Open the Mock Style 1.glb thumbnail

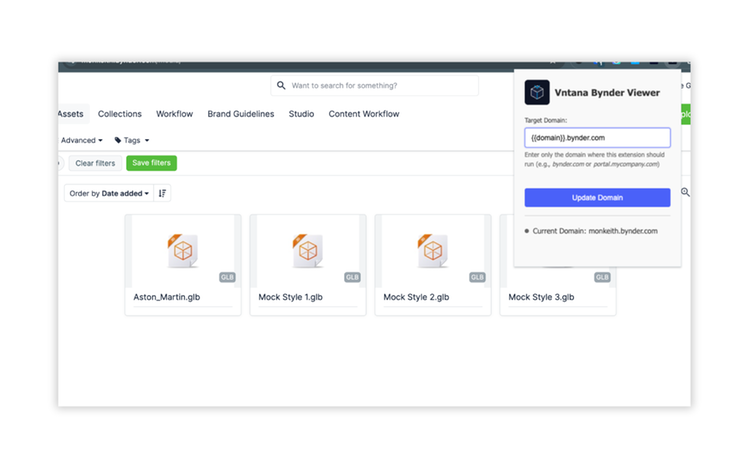tap(308, 251)
